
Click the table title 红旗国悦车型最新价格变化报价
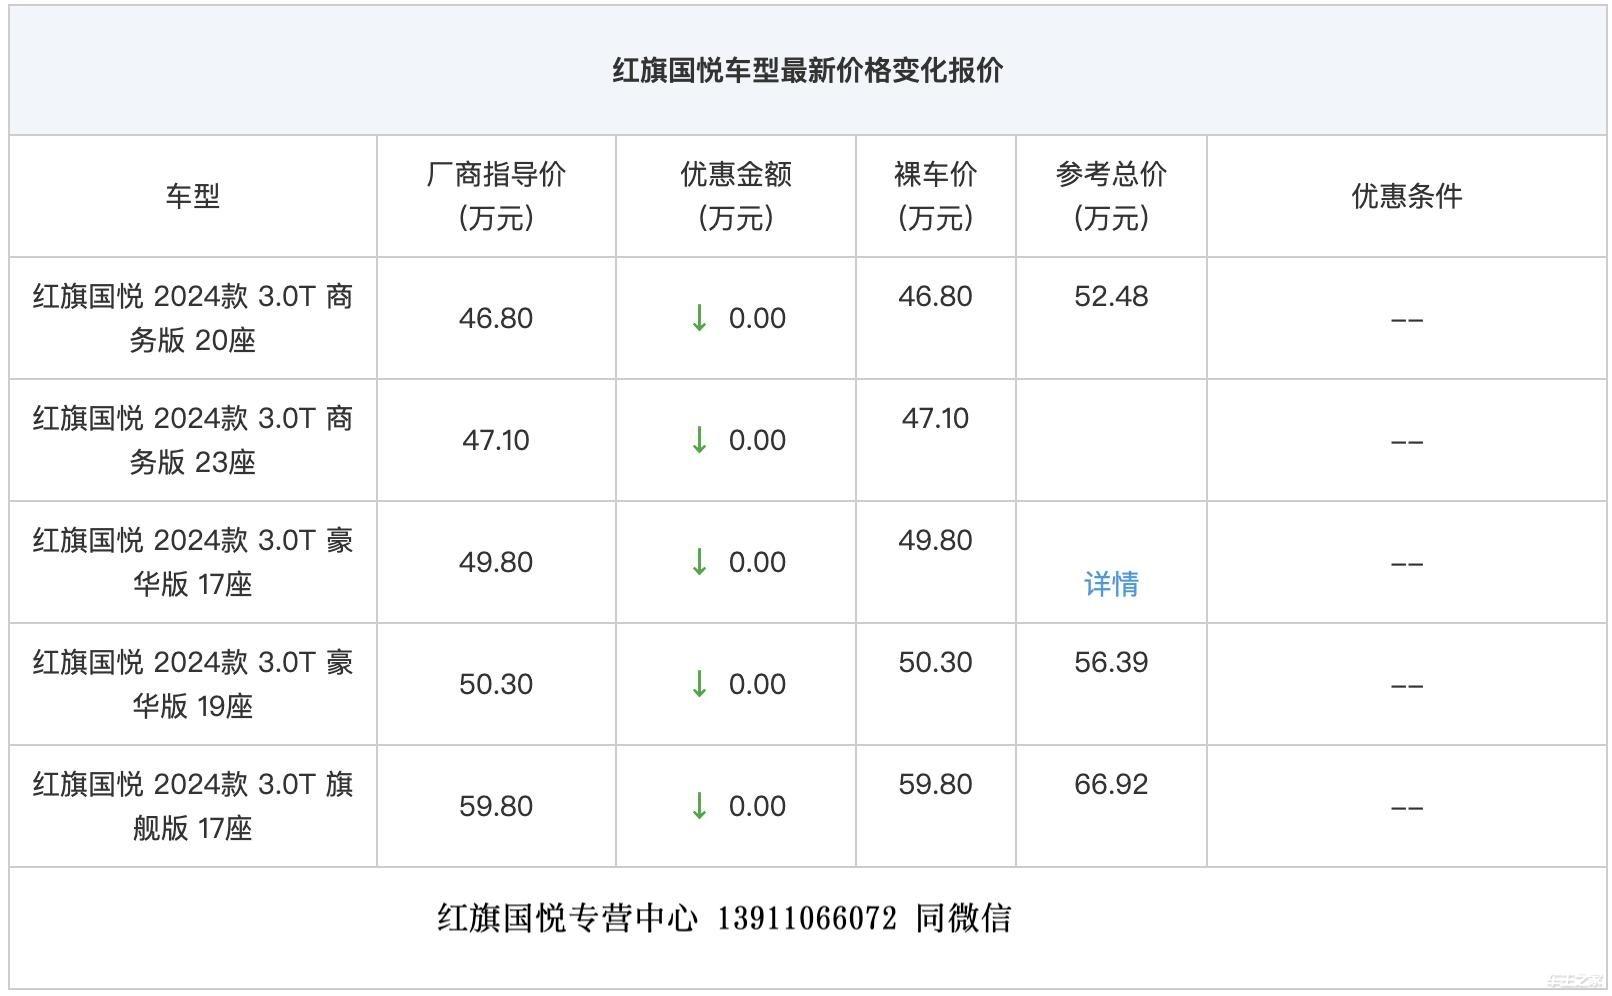[808, 71]
